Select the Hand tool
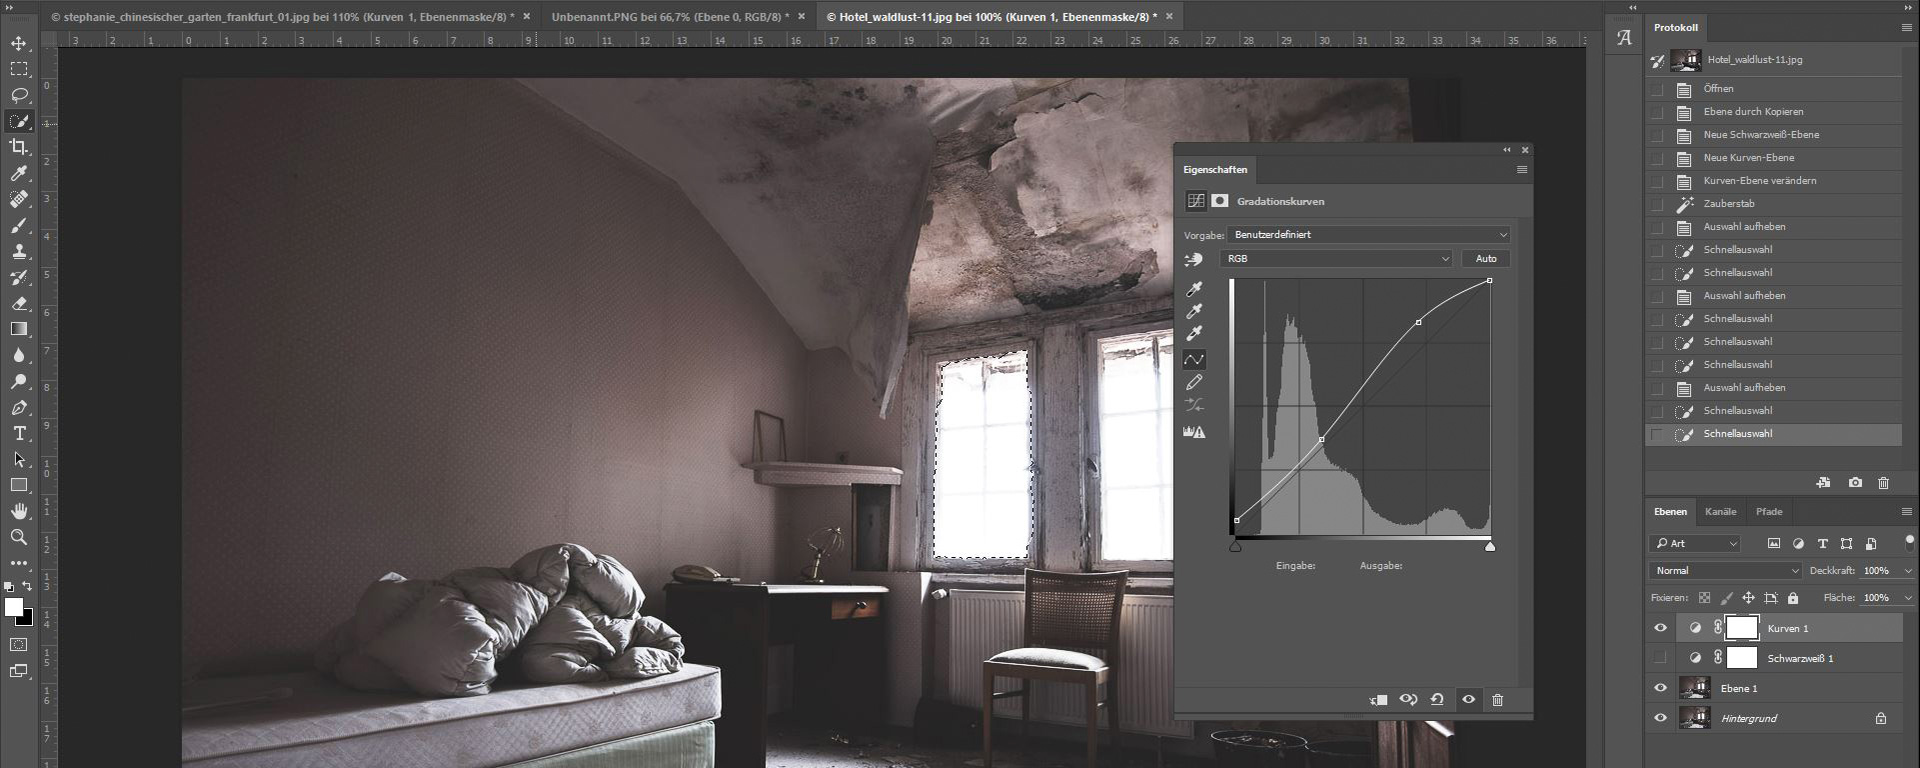This screenshot has height=768, width=1920. click(19, 511)
